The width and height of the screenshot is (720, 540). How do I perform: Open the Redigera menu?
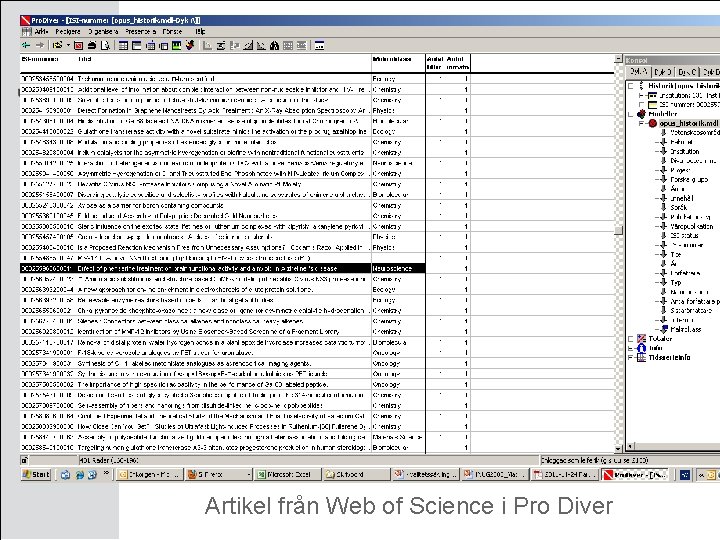point(68,31)
